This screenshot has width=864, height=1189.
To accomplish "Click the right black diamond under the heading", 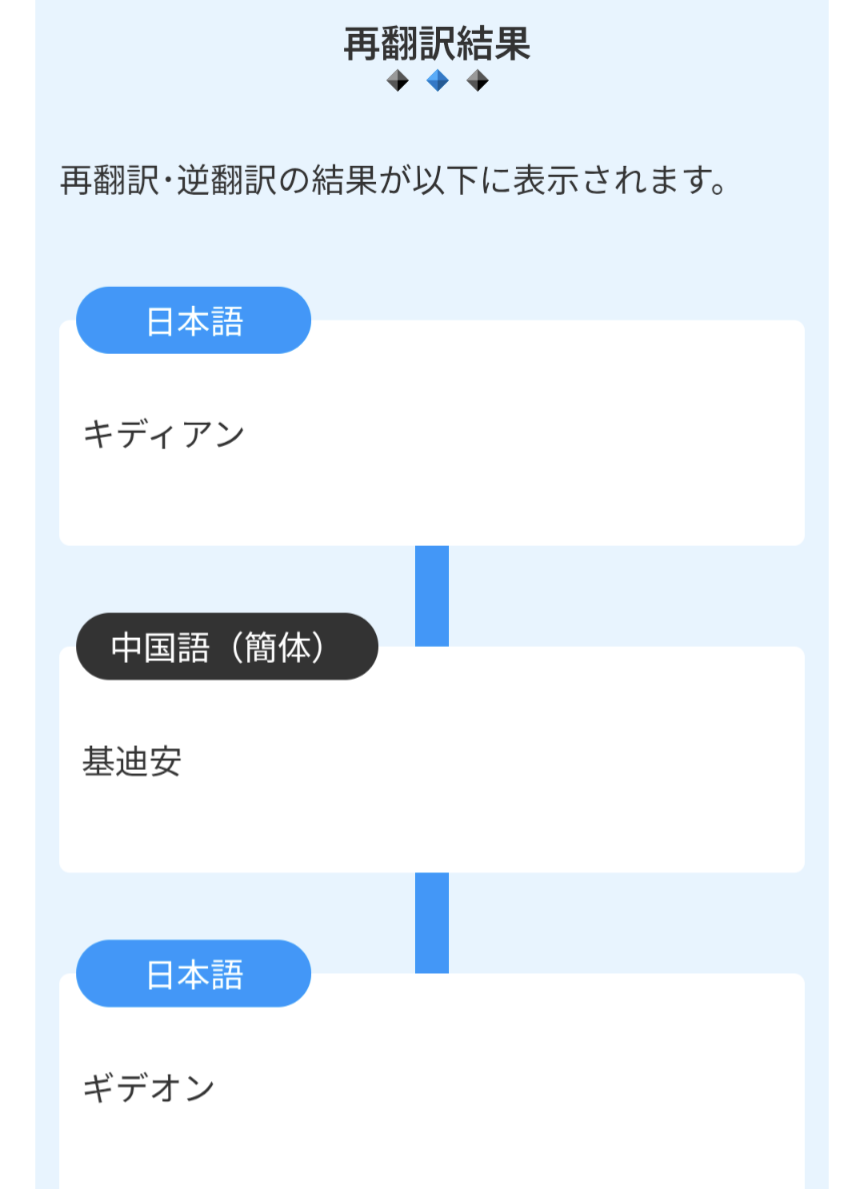I will click(x=477, y=81).
